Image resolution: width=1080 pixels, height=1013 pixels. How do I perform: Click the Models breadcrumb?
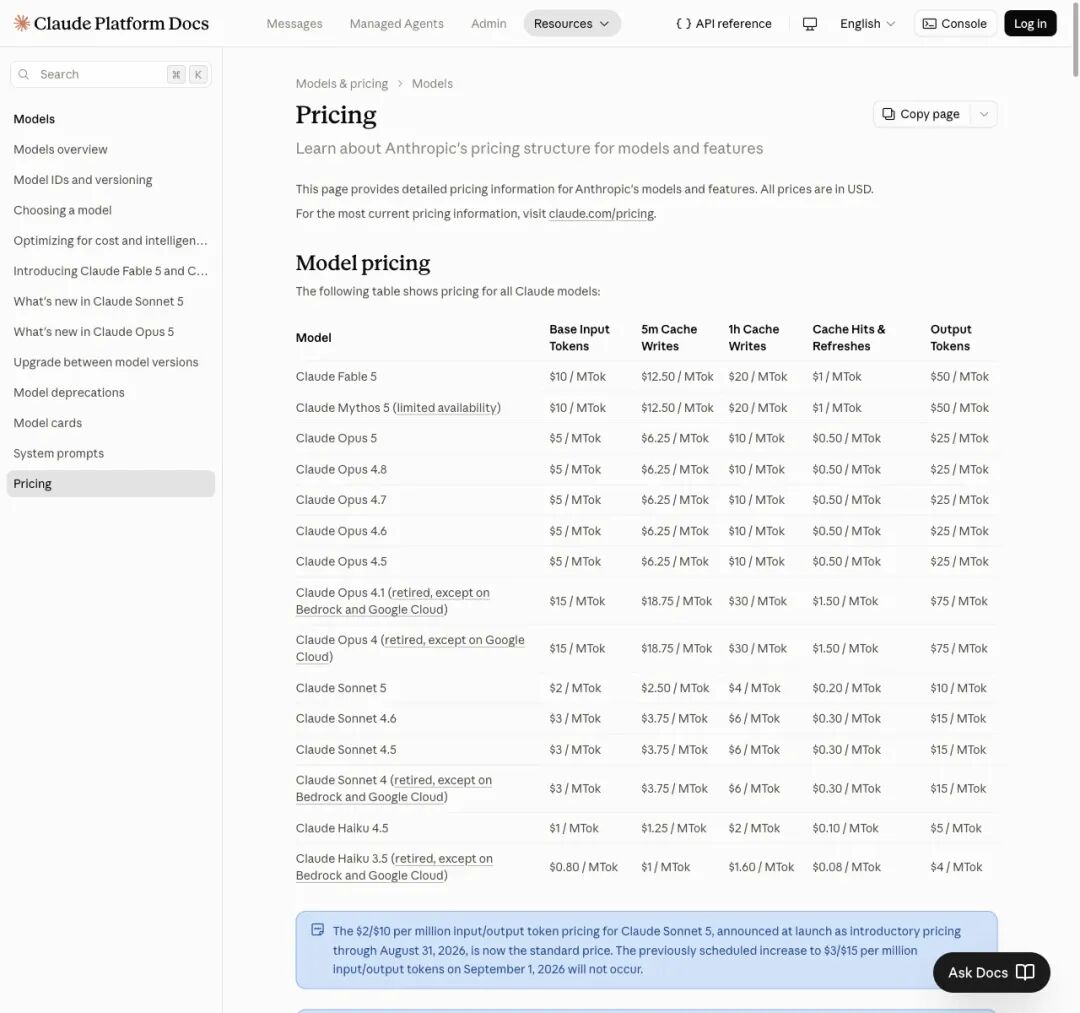pos(432,83)
